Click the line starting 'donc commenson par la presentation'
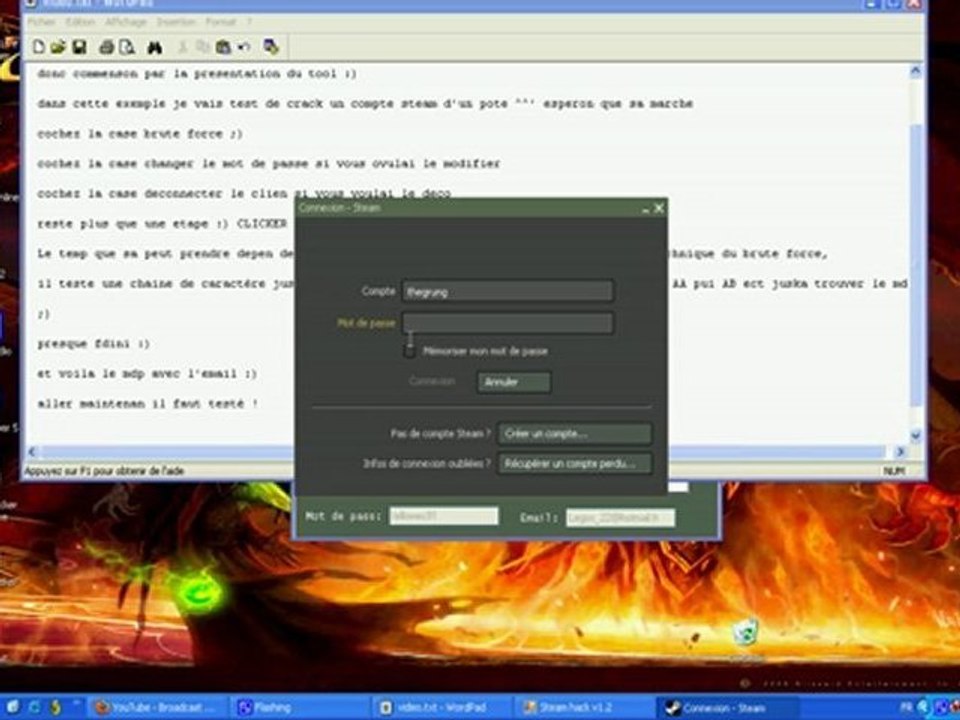The image size is (960, 720). (197, 73)
